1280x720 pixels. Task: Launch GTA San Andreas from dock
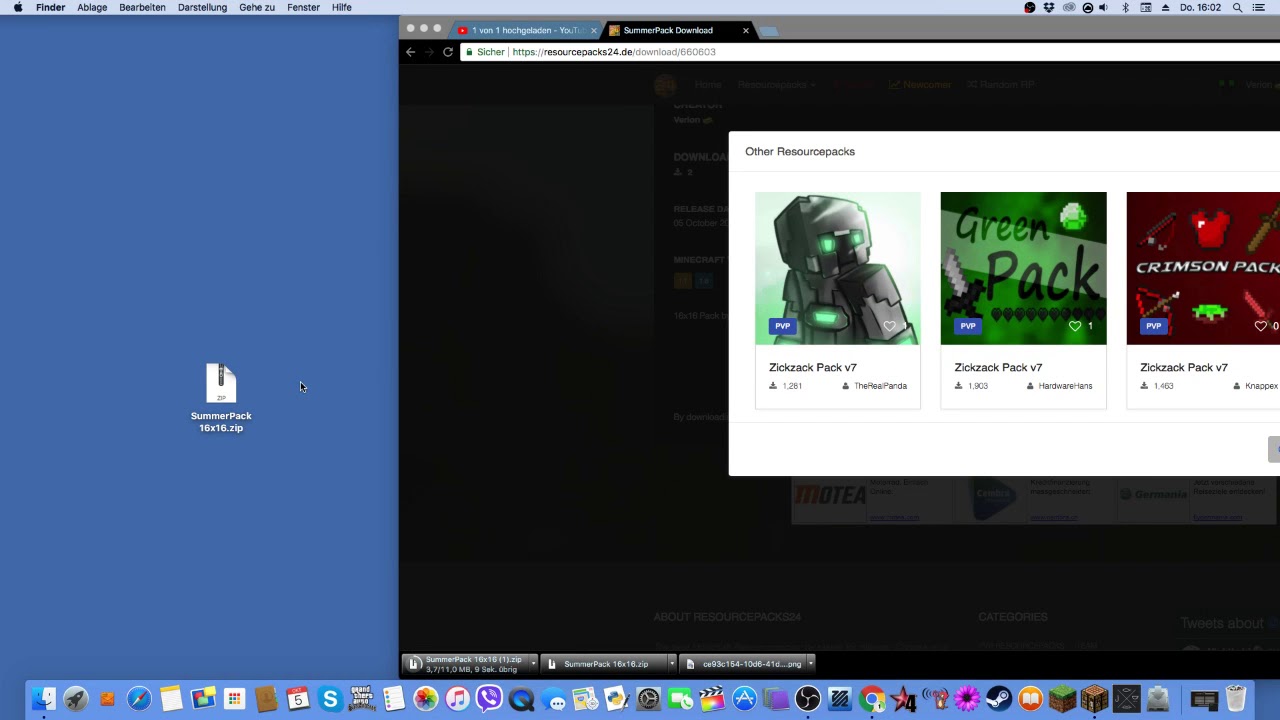362,699
